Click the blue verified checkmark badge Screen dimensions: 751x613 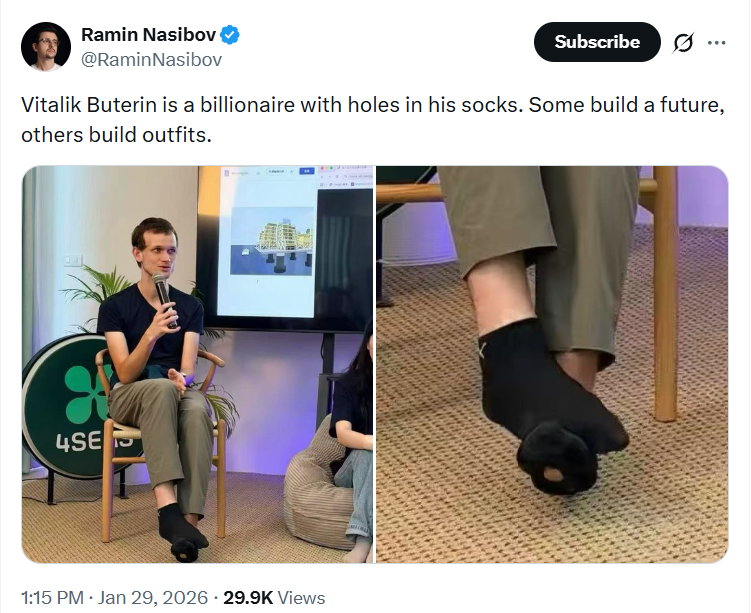pos(230,36)
